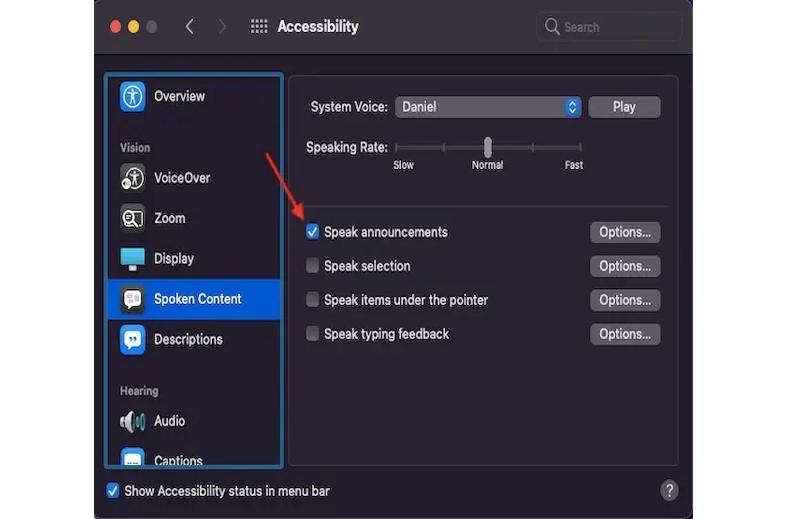Select Spoken Content in the sidebar
This screenshot has width=800, height=519.
195,299
